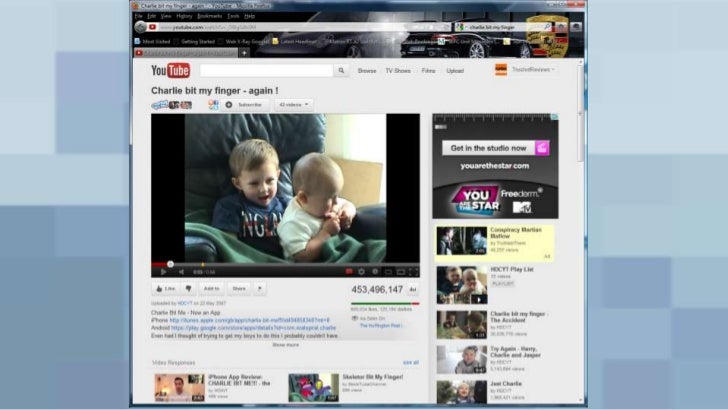Click Show more under the description
The height and width of the screenshot is (410, 728).
(286, 345)
